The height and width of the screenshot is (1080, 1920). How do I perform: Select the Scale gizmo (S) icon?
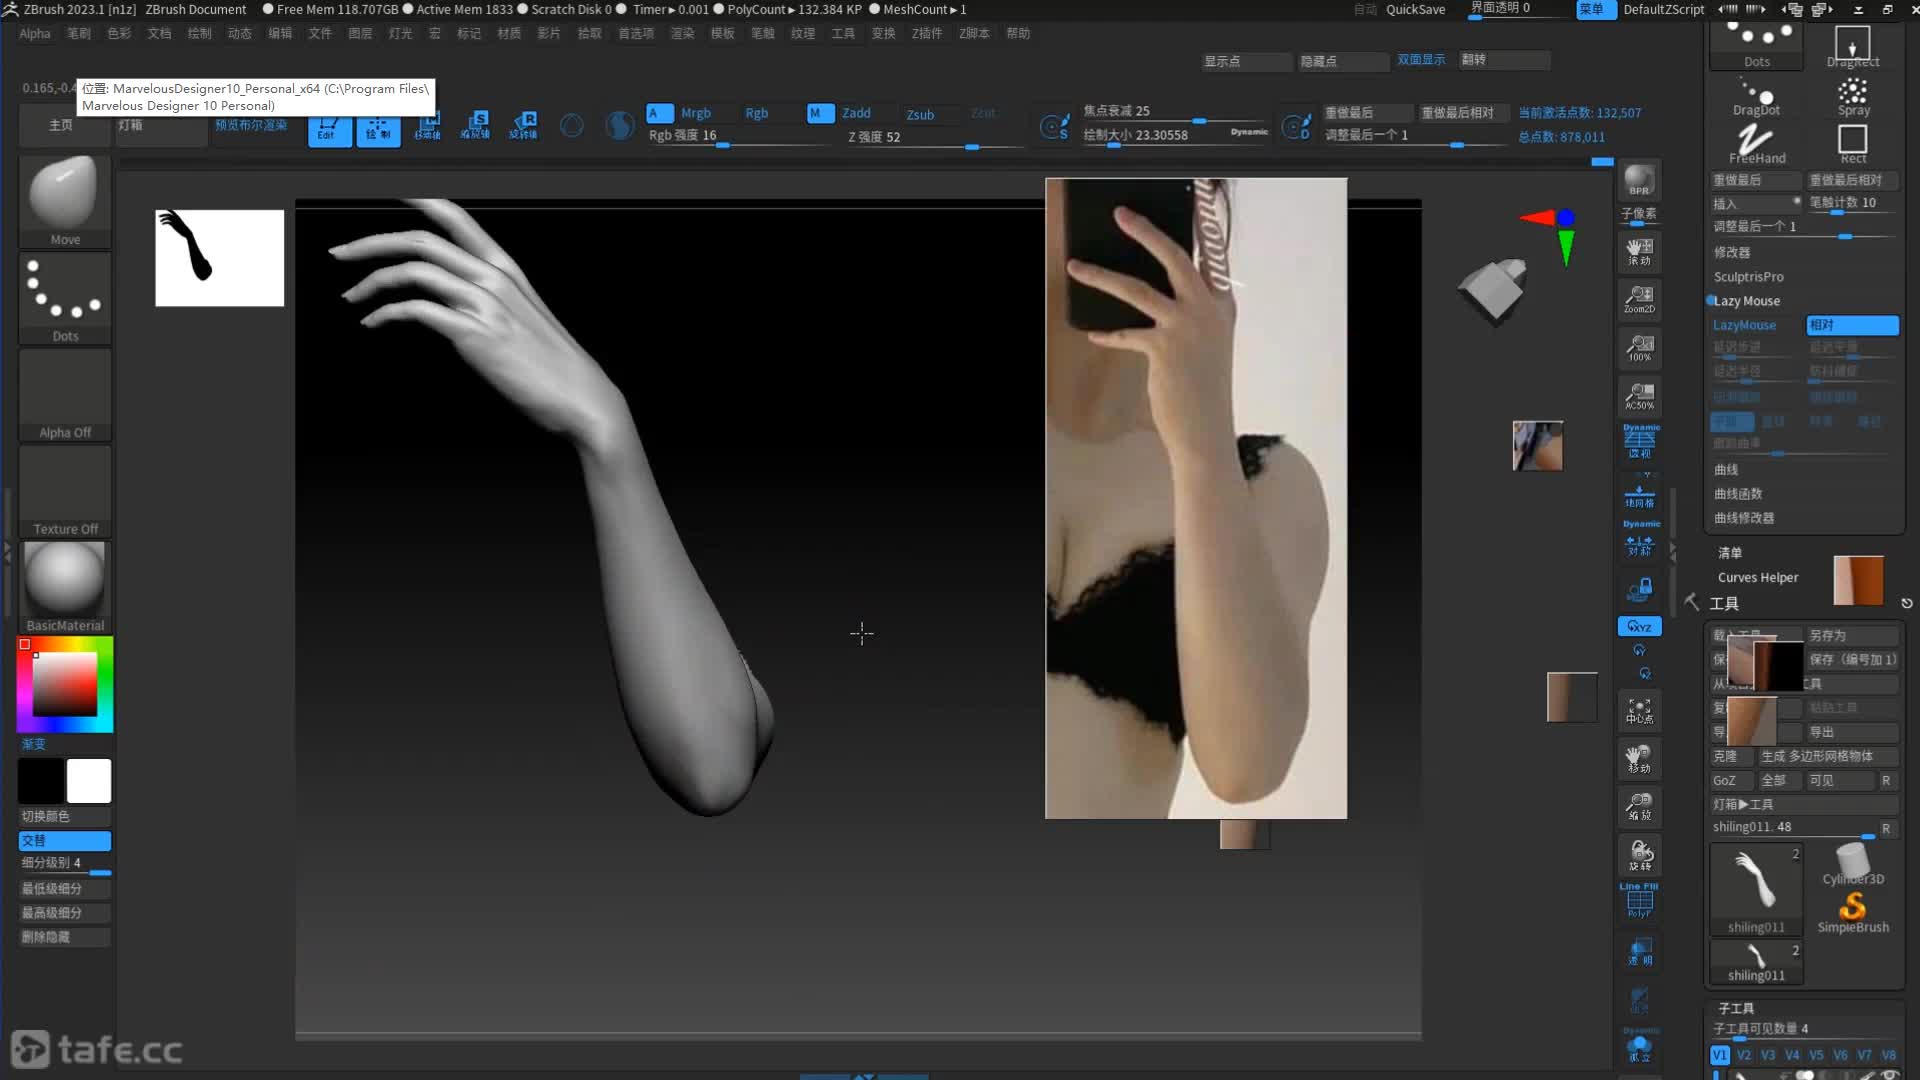point(476,126)
